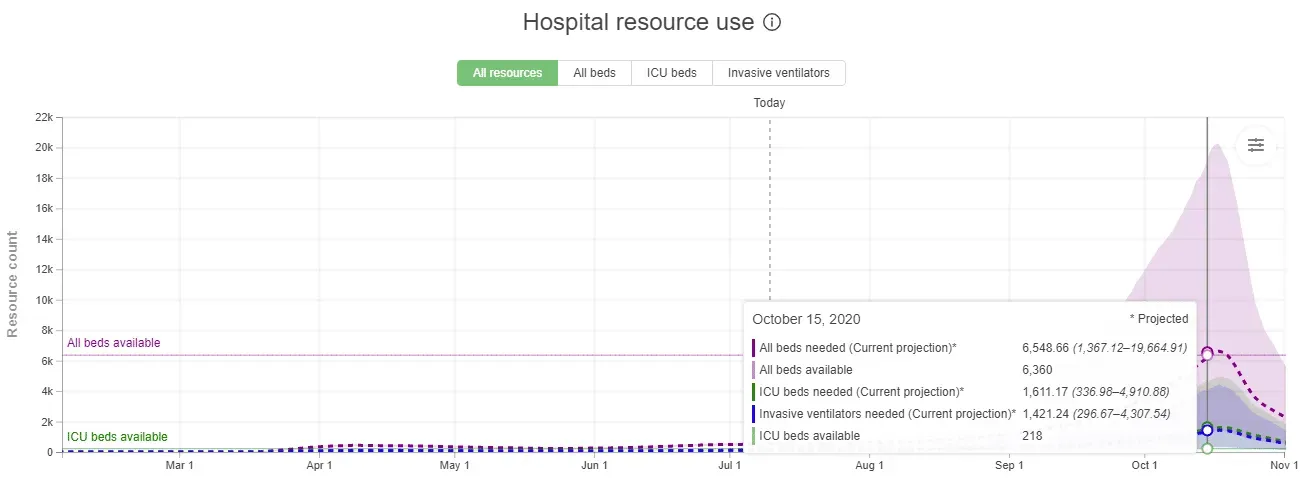Click the 22k label on the y-axis
1305x478 pixels.
43,117
